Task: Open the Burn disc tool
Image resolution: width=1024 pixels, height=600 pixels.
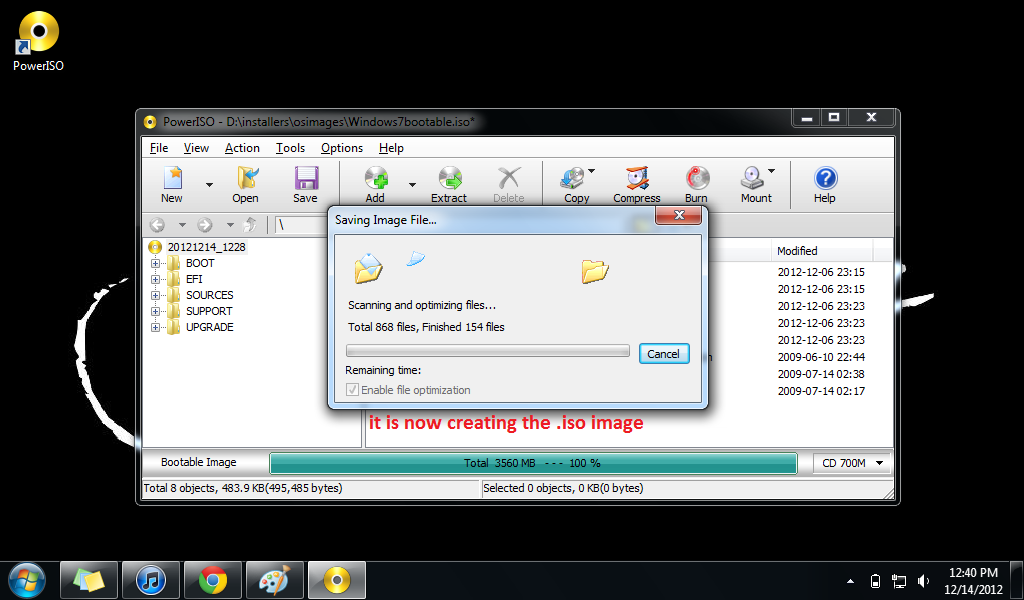Action: pos(696,184)
